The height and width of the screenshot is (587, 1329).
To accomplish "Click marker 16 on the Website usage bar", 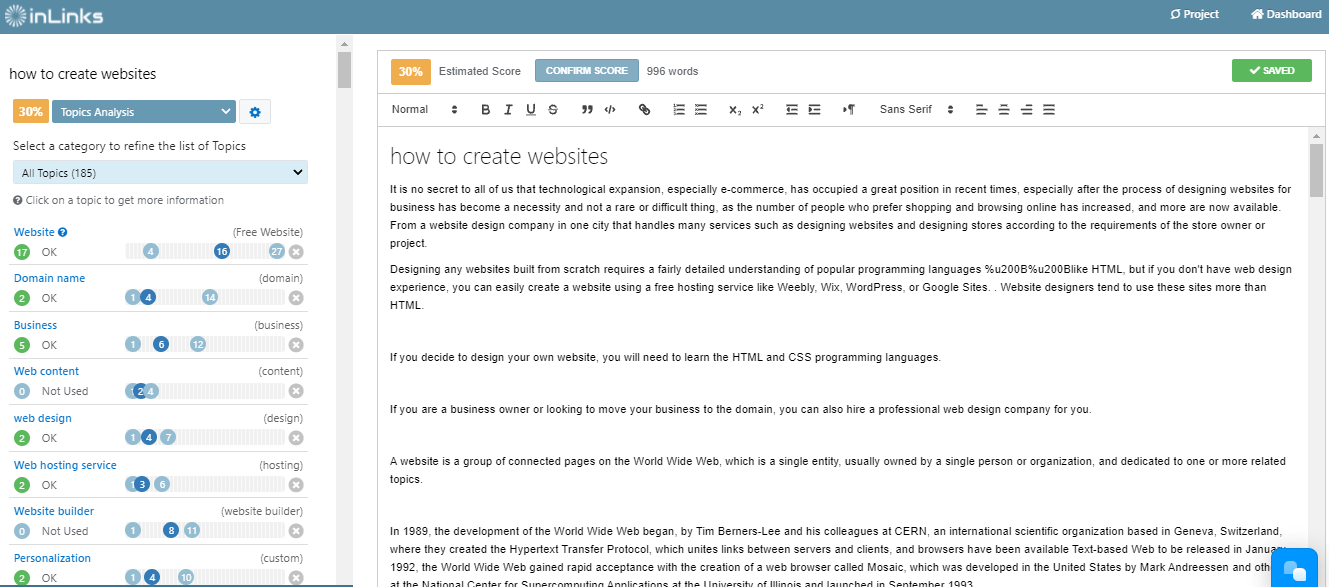I will click(x=222, y=251).
